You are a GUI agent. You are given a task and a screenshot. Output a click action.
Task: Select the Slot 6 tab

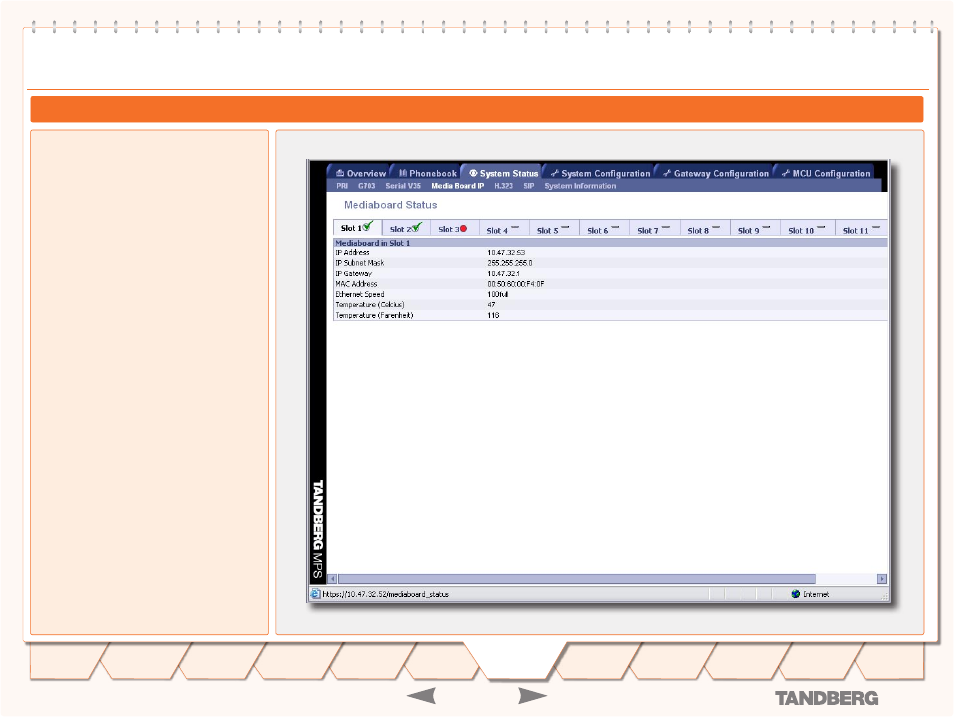click(604, 229)
